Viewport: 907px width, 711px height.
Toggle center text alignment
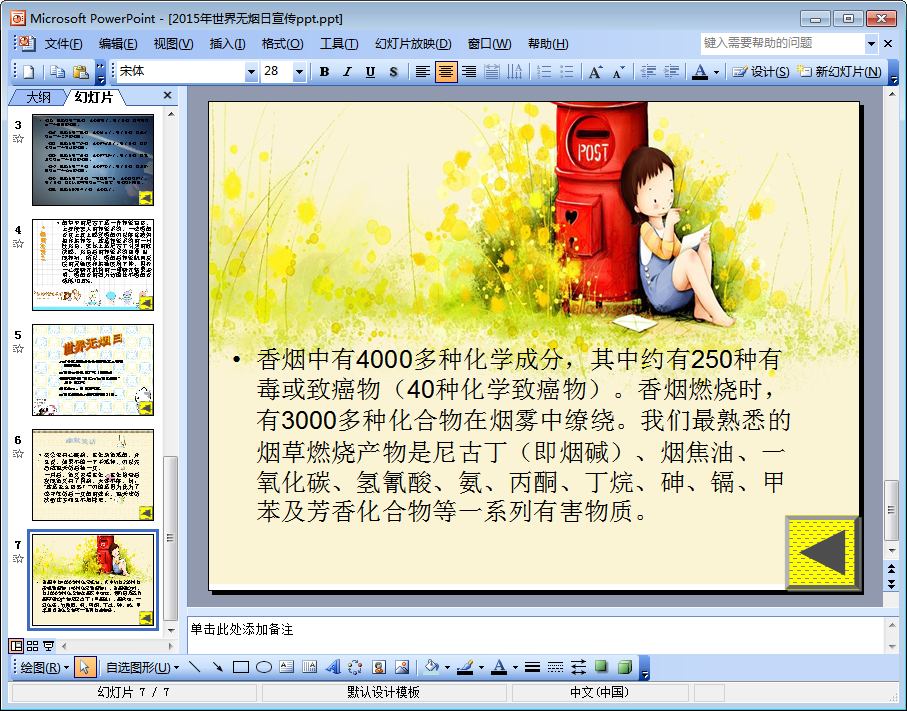coord(445,72)
